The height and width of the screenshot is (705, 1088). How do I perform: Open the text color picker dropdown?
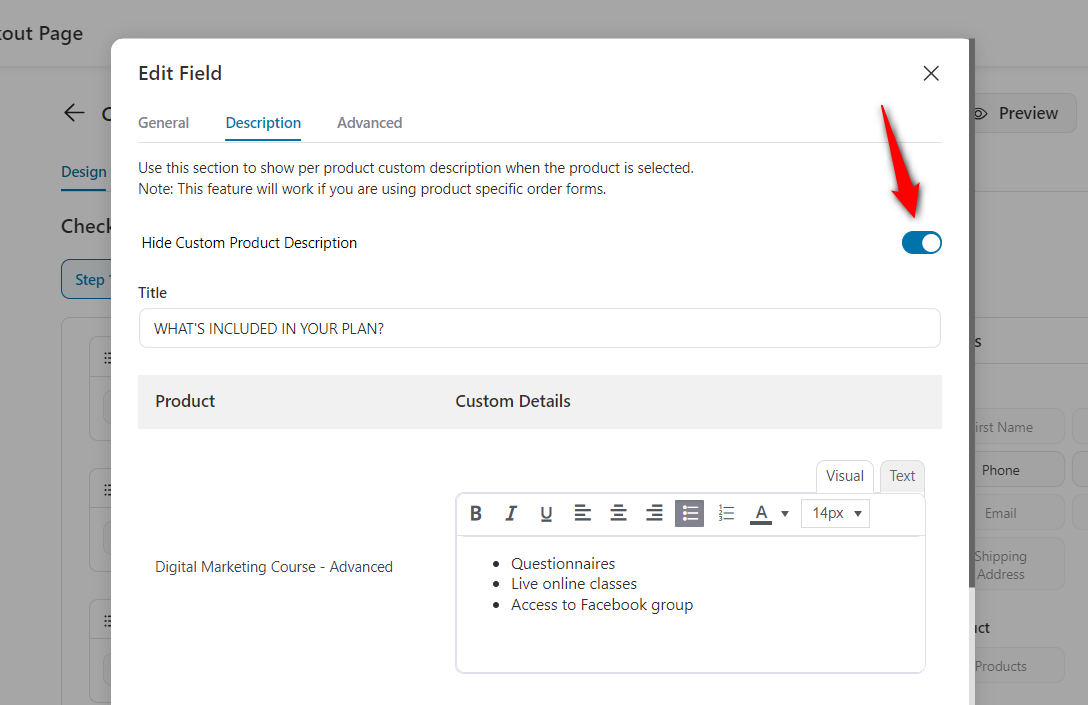[x=785, y=513]
